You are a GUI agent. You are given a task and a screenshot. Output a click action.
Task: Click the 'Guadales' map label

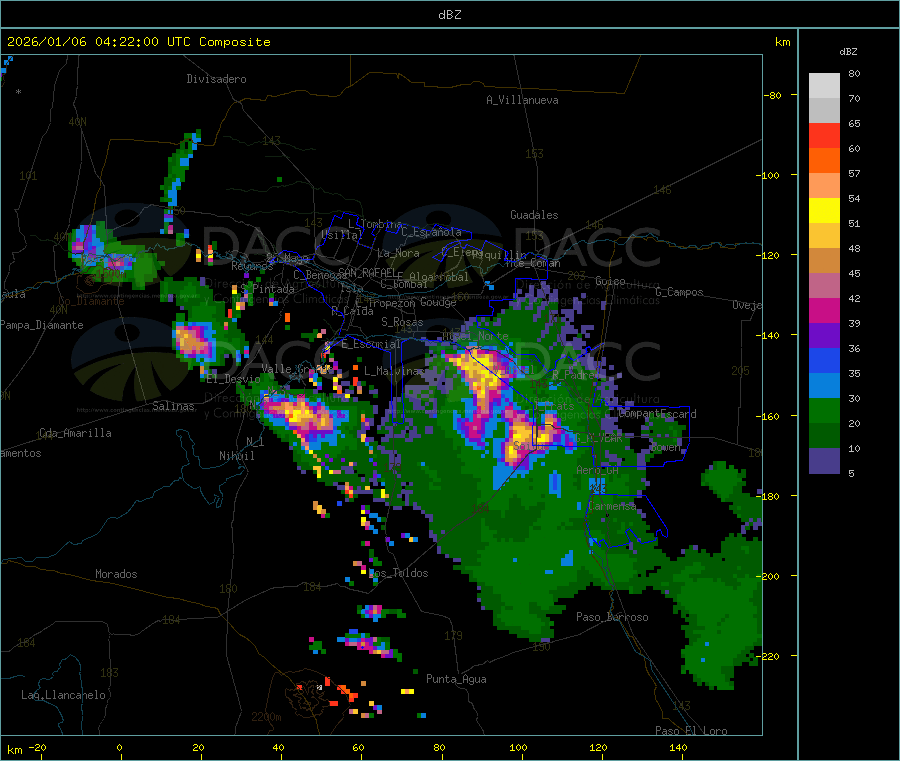point(534,215)
